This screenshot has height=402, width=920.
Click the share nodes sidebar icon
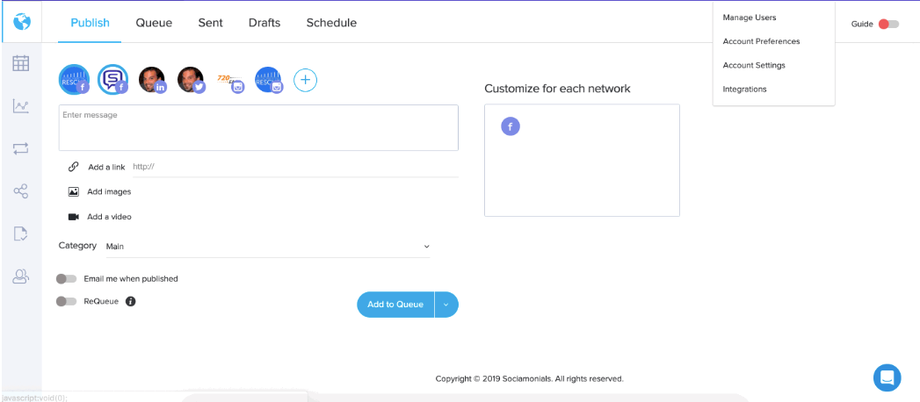click(20, 191)
